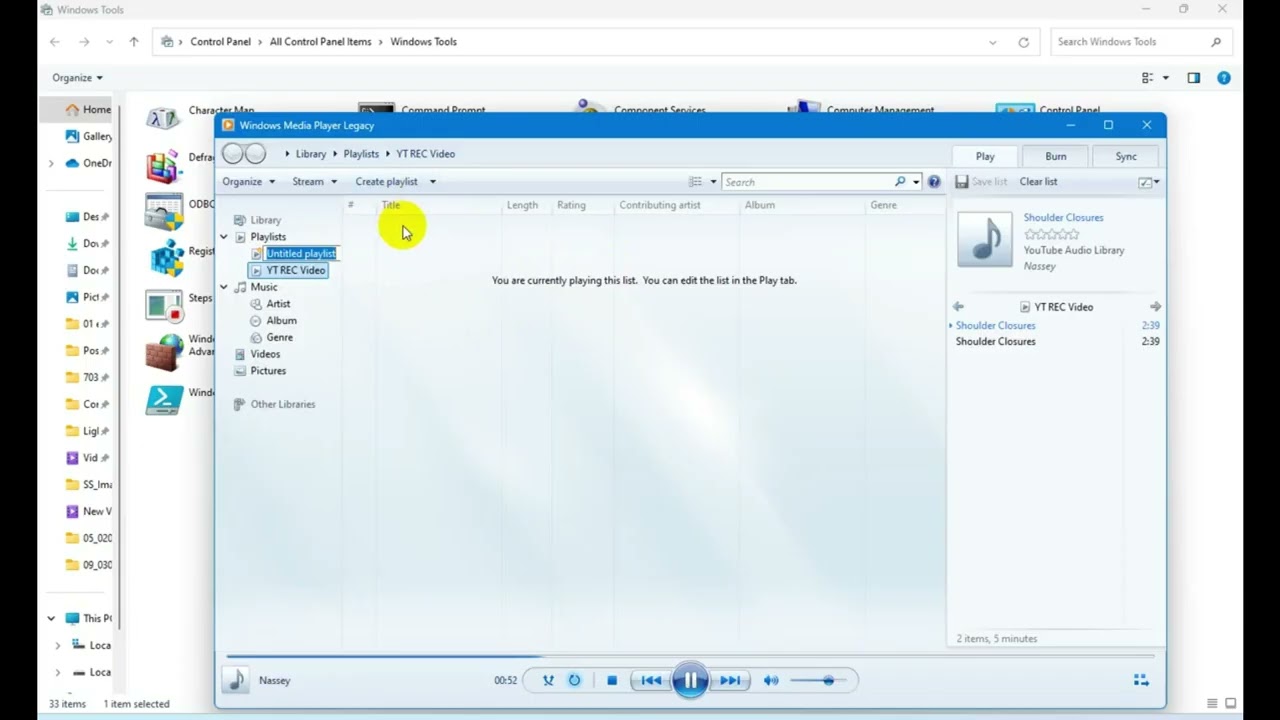Rate the track using the stars
The height and width of the screenshot is (720, 1280).
coord(1051,234)
